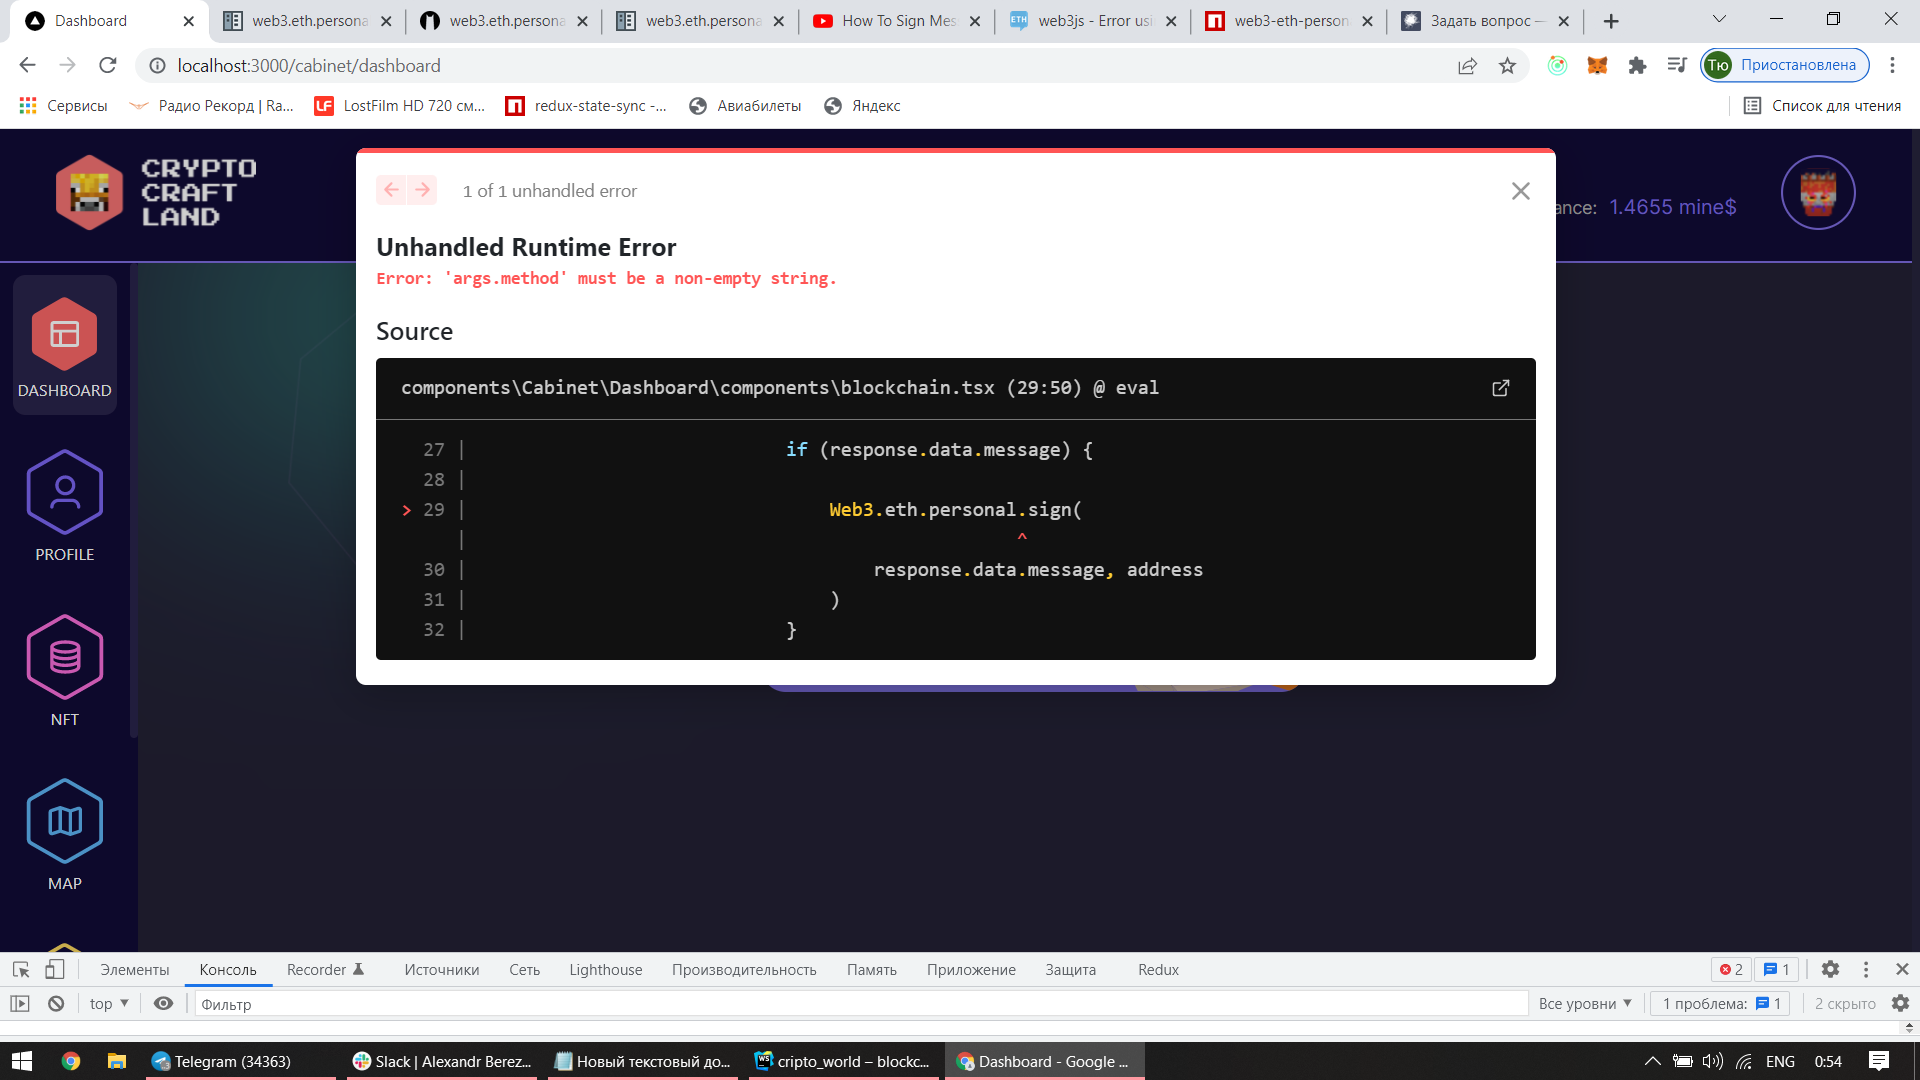Viewport: 1920px width, 1080px height.
Task: Bookmark this page with star icon
Action: coord(1507,66)
